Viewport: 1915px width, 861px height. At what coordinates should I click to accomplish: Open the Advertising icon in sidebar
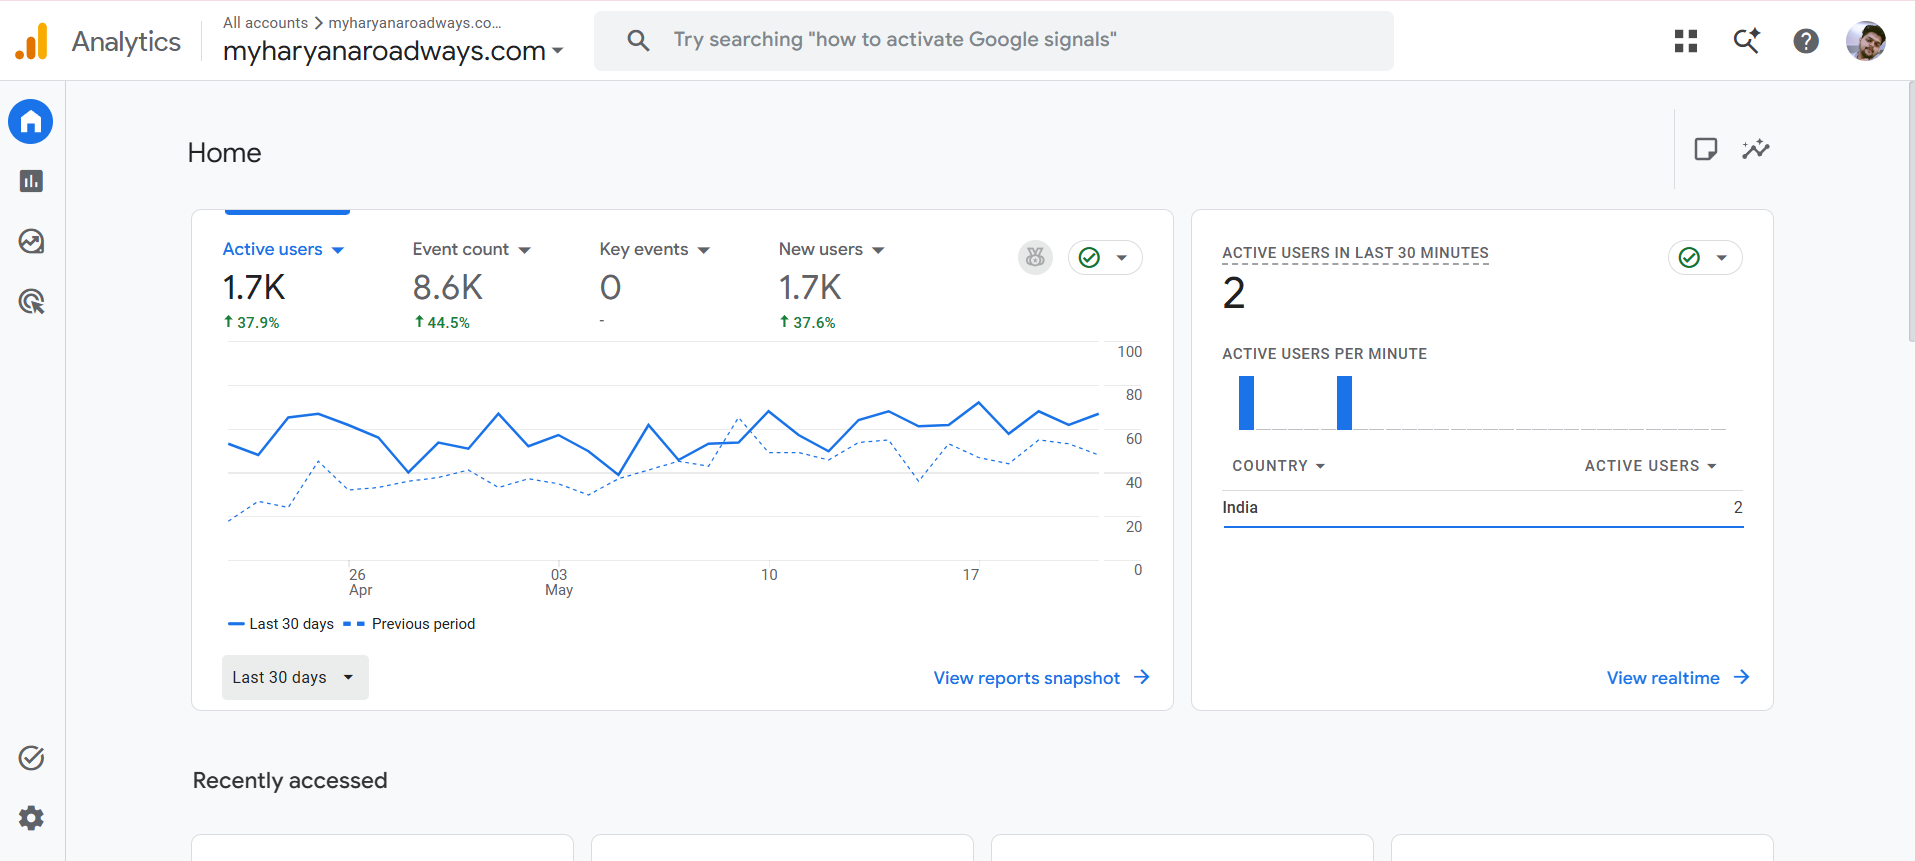pyautogui.click(x=31, y=301)
